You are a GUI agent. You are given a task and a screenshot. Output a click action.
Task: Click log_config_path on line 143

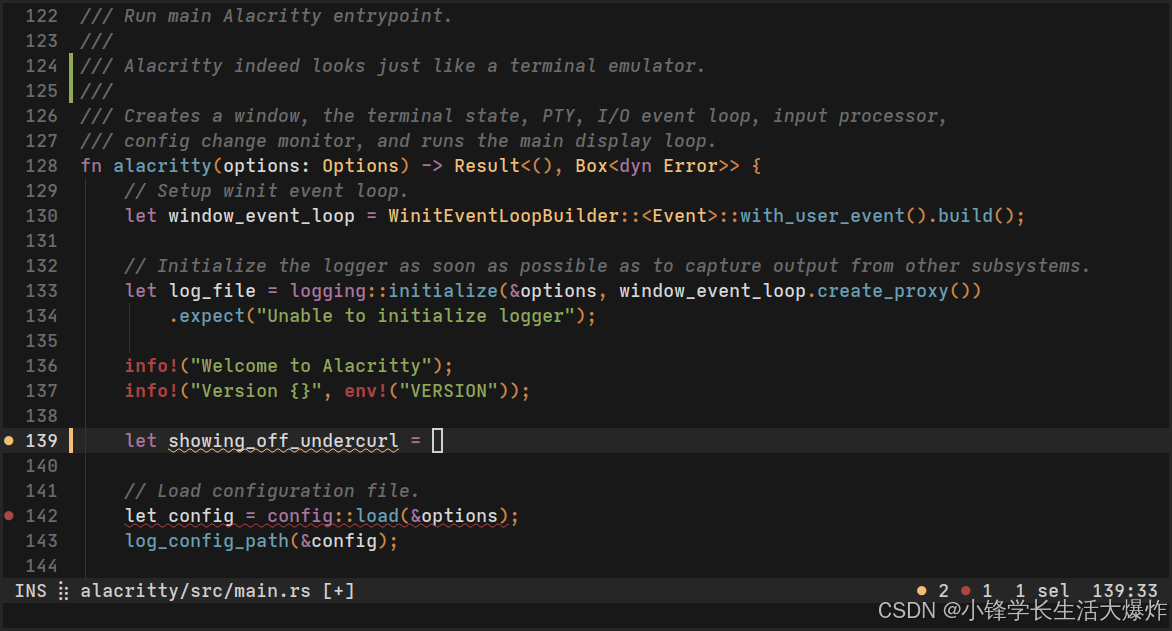[207, 541]
